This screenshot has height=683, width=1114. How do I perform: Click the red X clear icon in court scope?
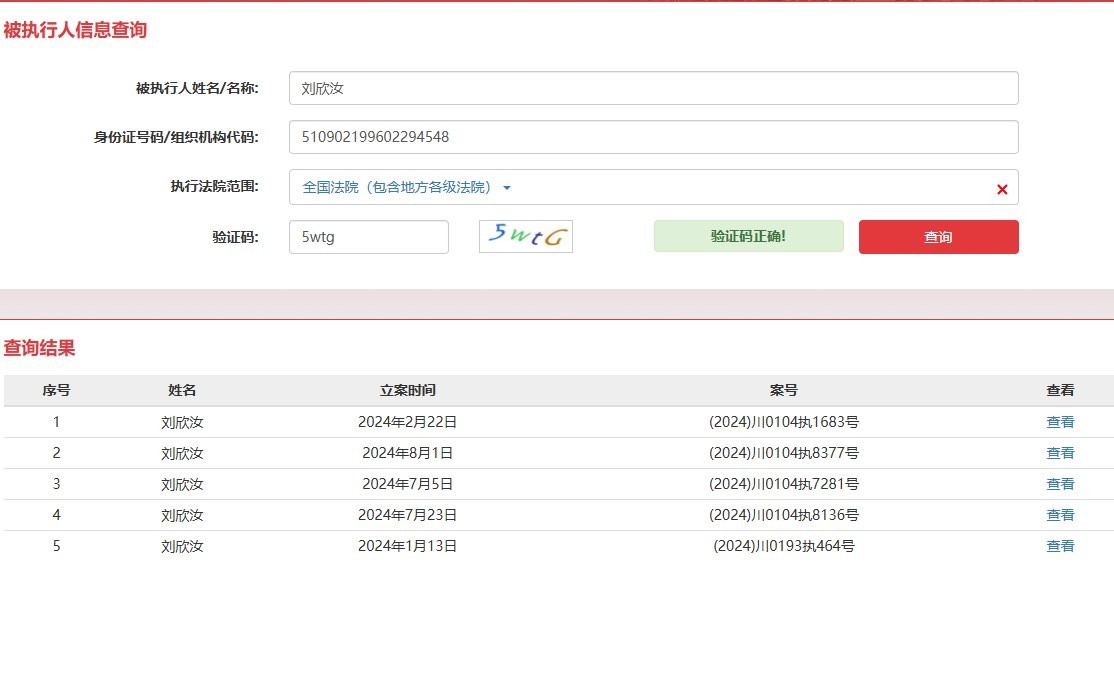[1001, 189]
